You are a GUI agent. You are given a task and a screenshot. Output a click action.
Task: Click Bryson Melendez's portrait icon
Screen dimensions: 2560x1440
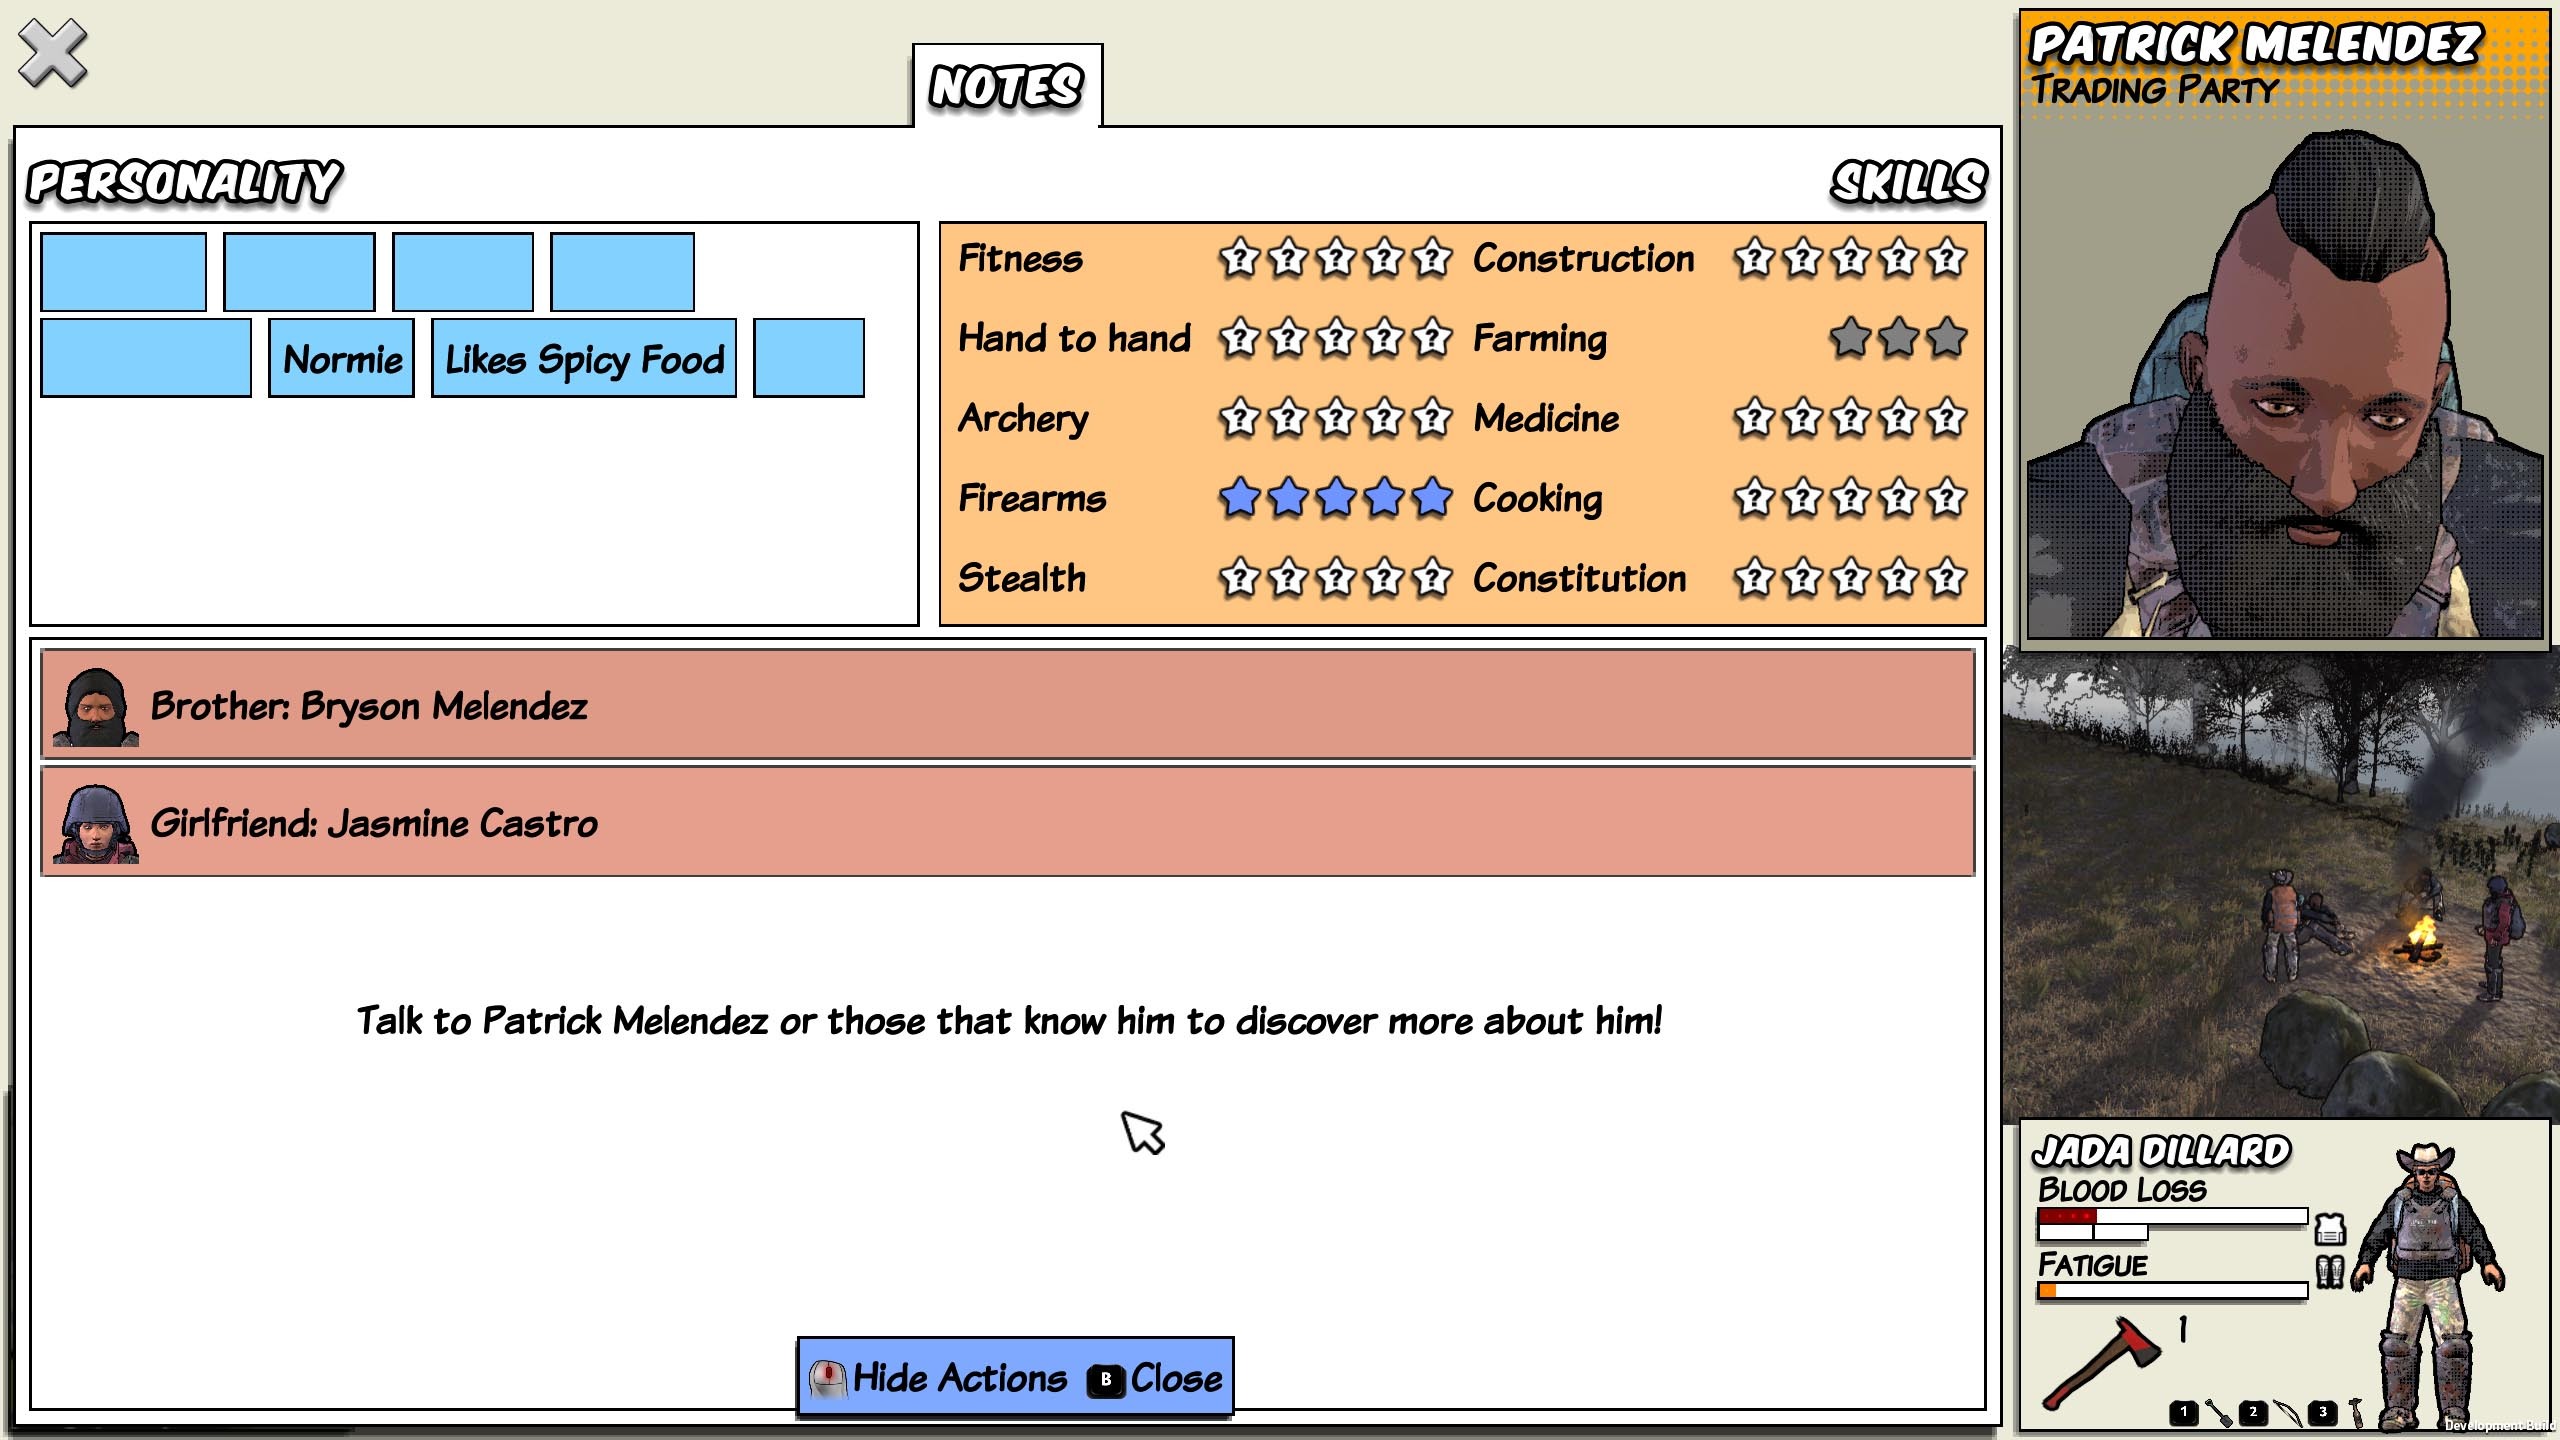pyautogui.click(x=96, y=707)
